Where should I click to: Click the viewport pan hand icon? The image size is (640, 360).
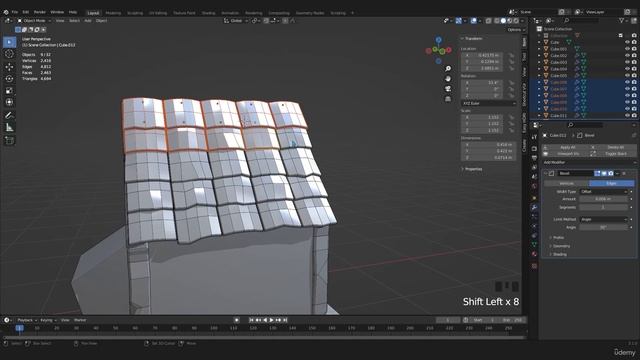point(448,79)
